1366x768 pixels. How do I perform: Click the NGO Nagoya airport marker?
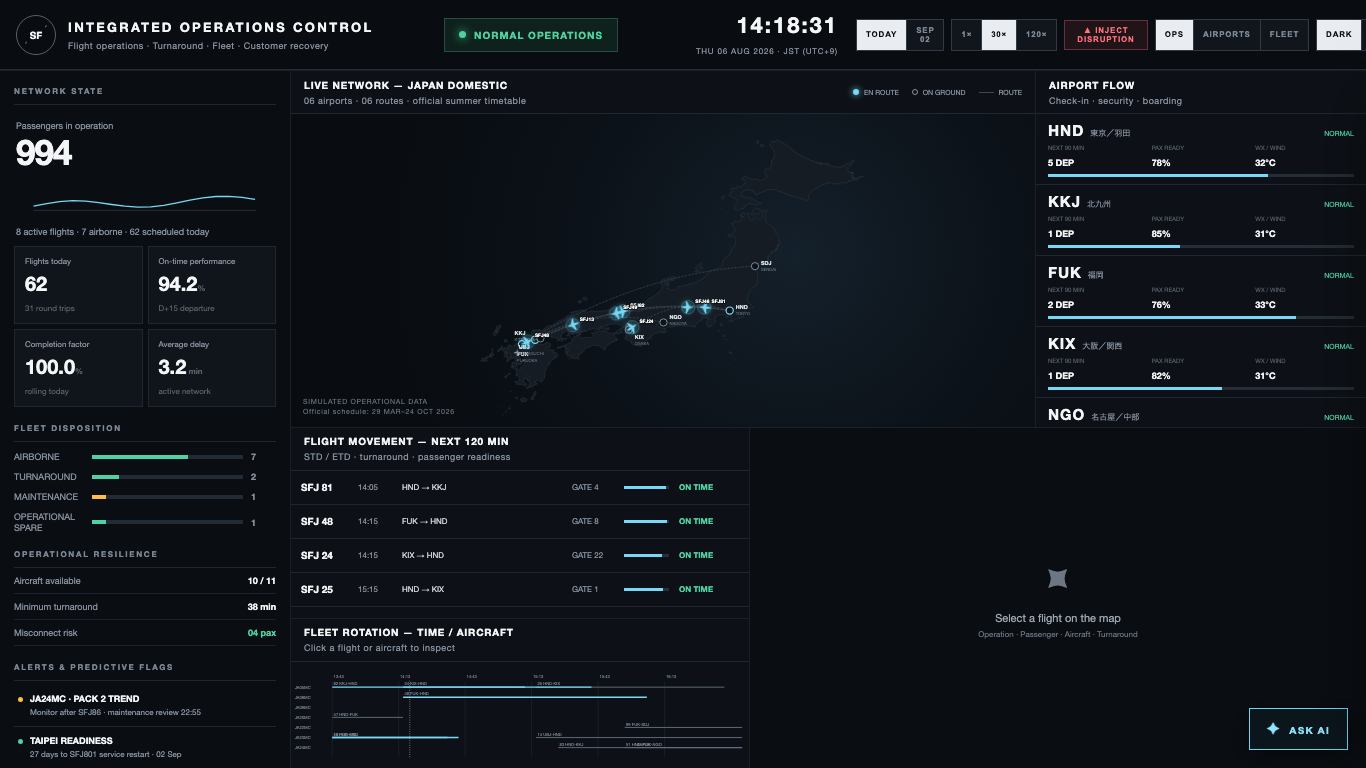663,322
